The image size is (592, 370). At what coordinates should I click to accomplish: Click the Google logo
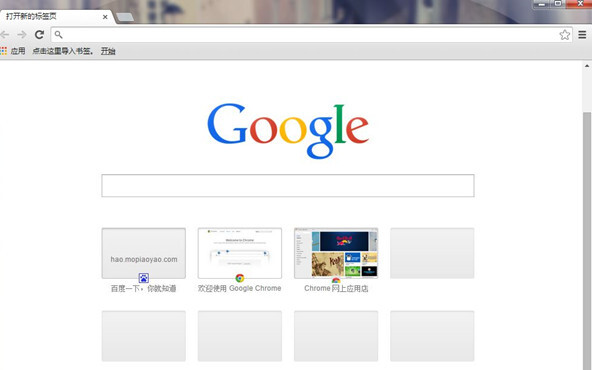click(288, 130)
